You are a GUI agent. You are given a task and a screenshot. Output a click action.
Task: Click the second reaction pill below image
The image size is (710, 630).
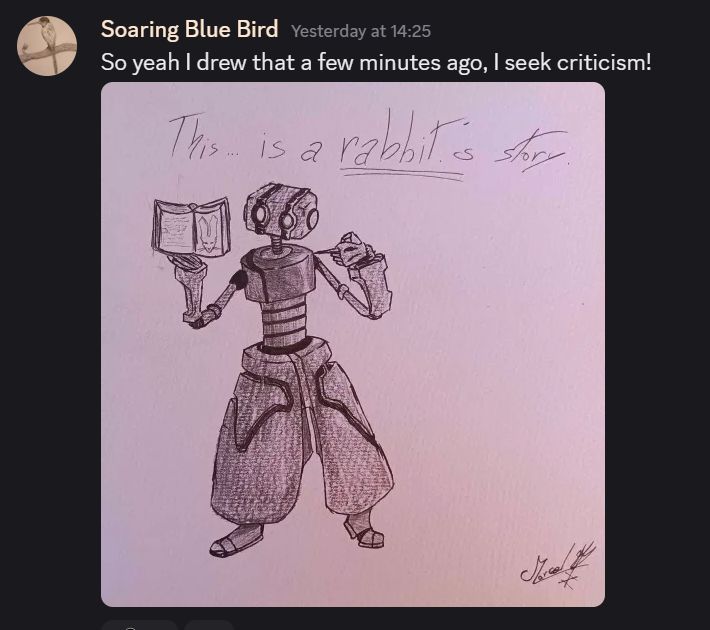click(x=209, y=625)
